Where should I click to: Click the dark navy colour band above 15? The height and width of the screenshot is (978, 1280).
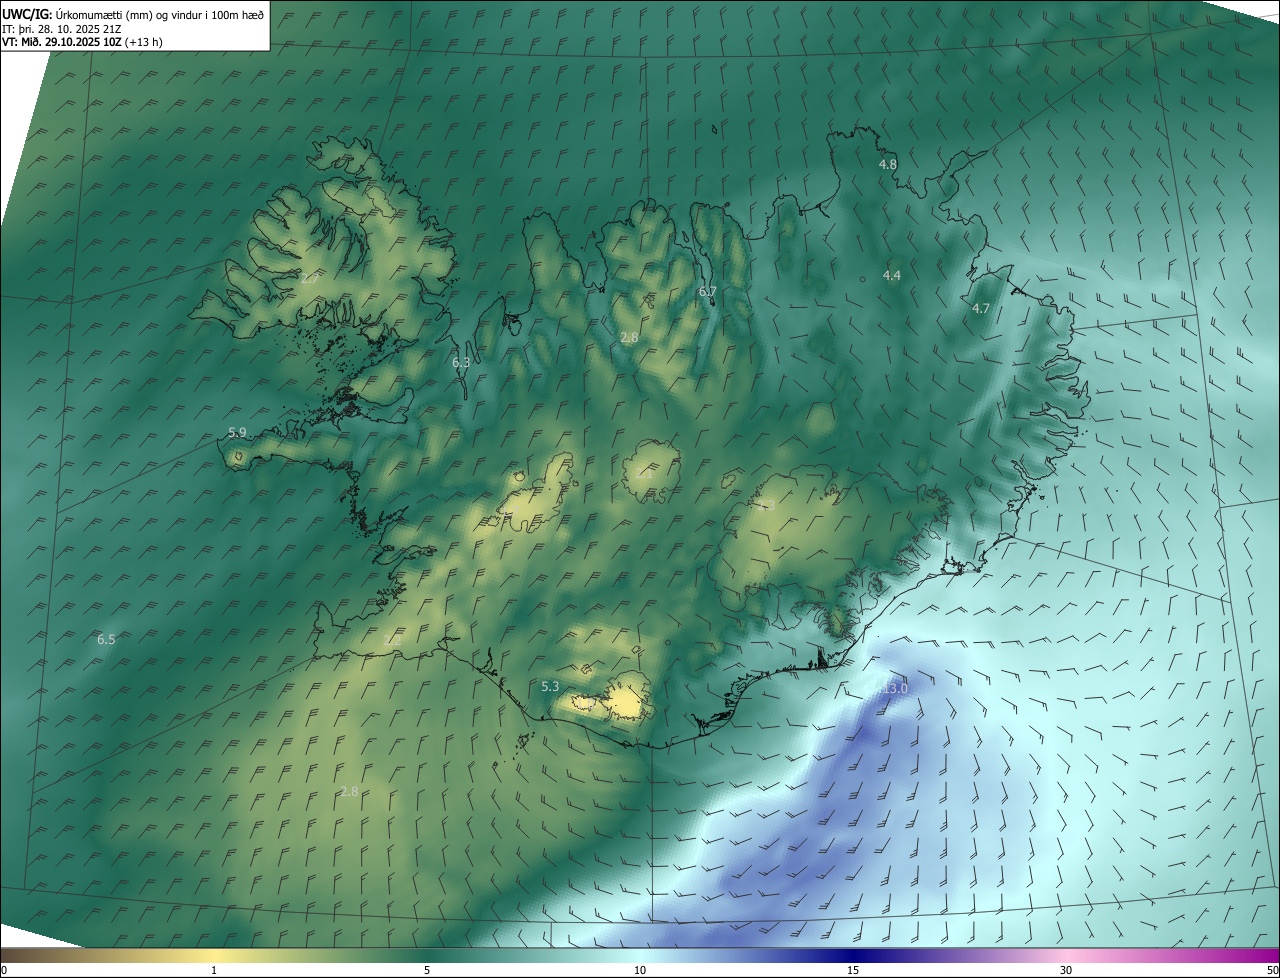[853, 956]
